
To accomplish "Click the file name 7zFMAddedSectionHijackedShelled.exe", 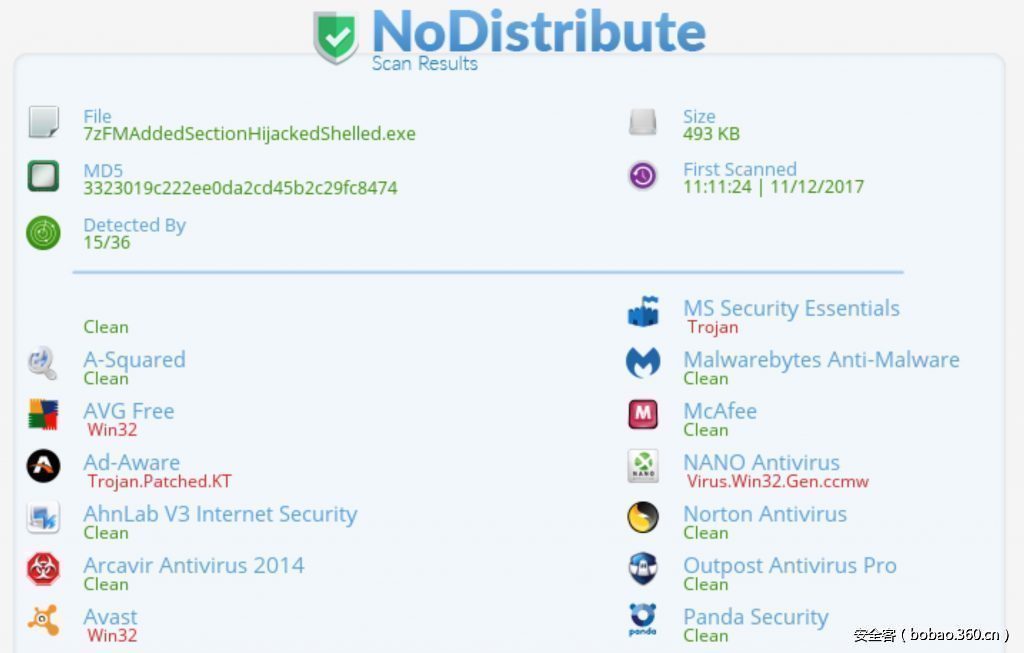I will [249, 133].
